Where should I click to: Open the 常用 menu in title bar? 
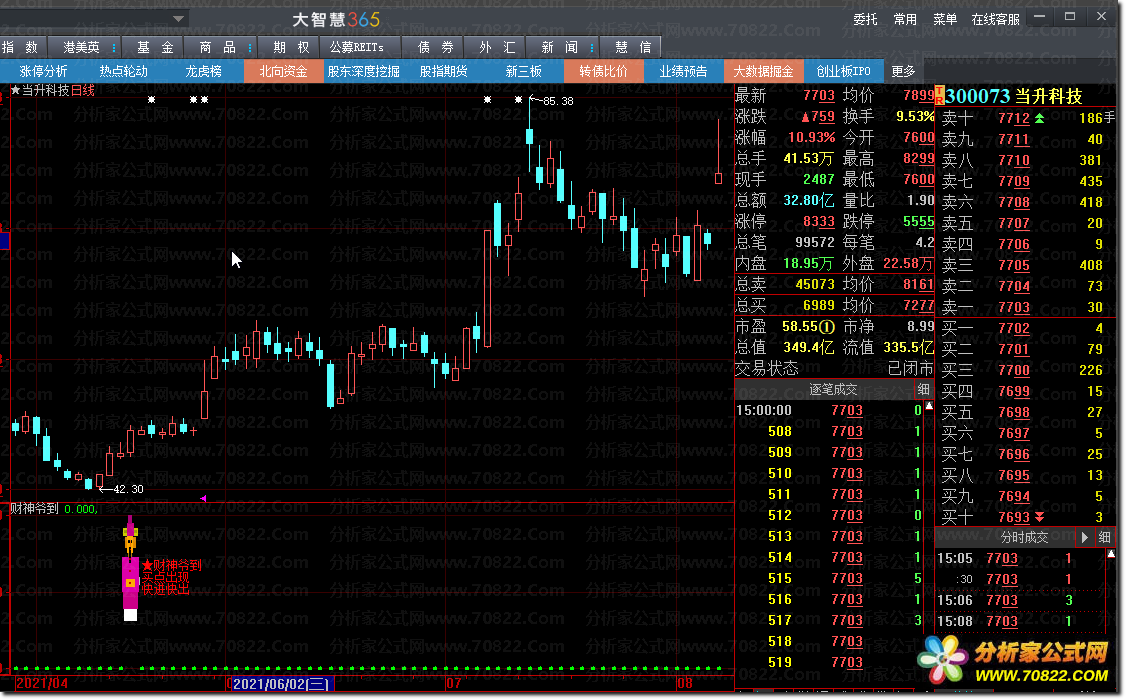coord(905,19)
